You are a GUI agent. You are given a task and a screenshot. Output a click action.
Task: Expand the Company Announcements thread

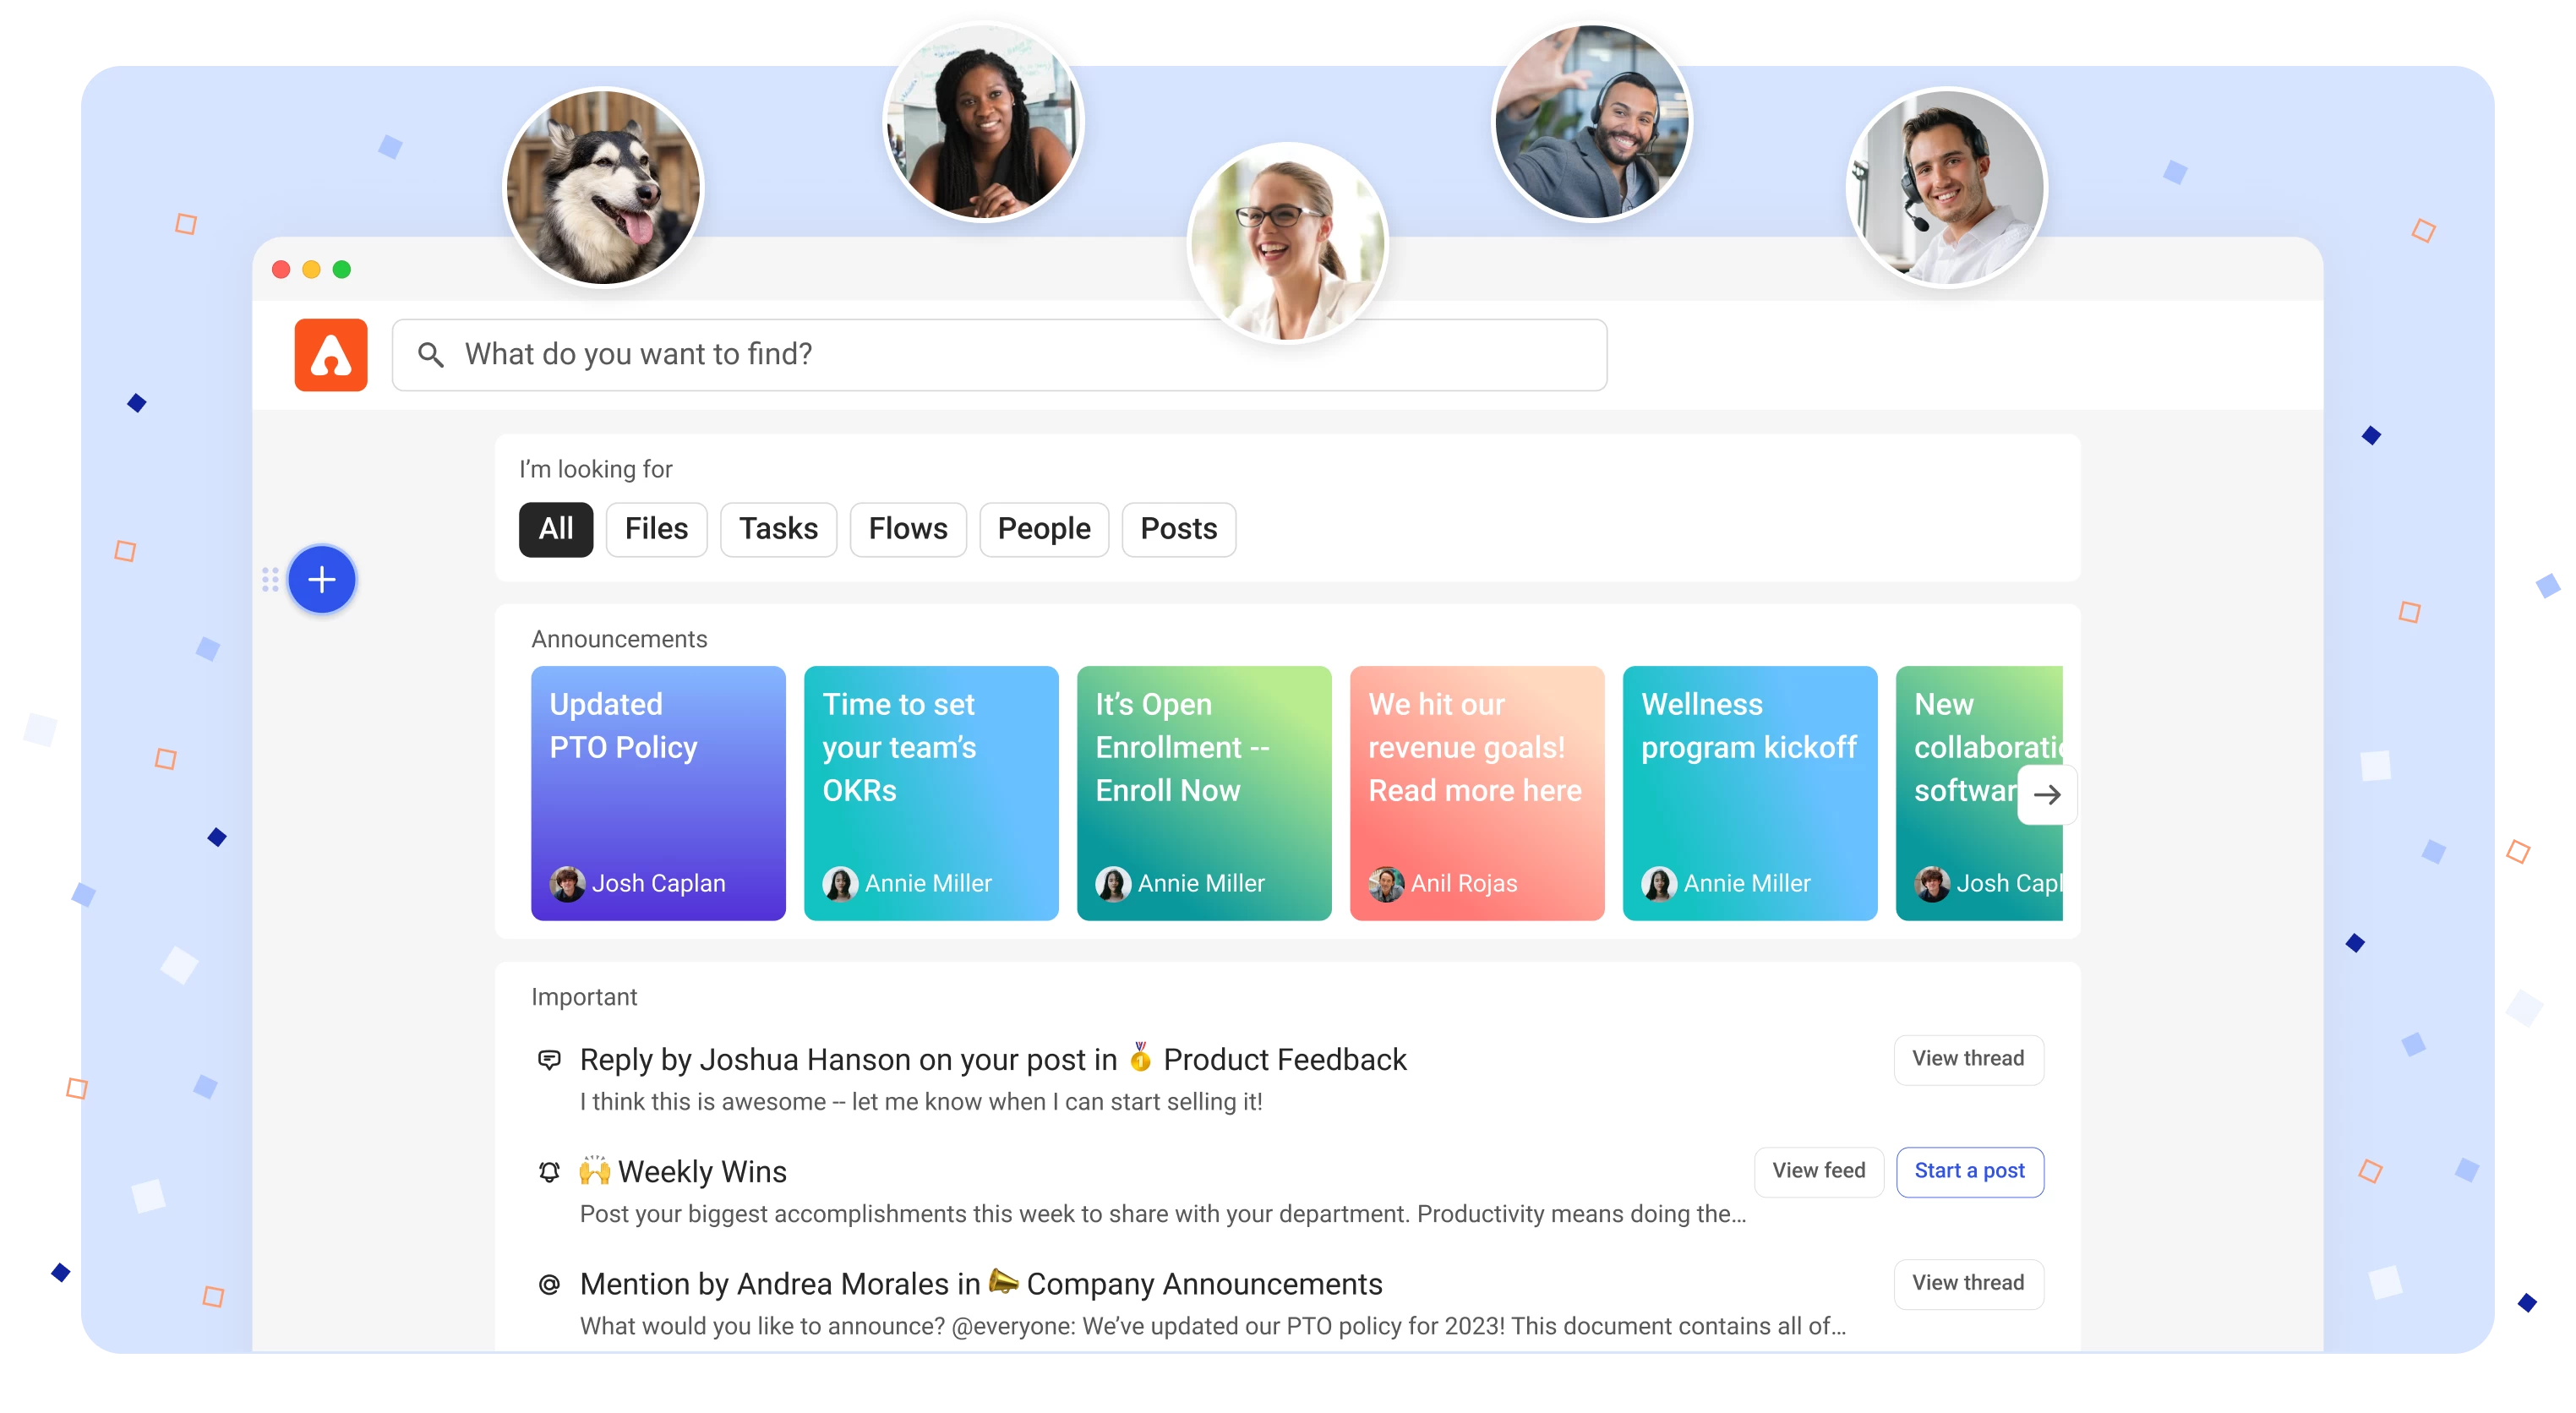pos(1969,1283)
